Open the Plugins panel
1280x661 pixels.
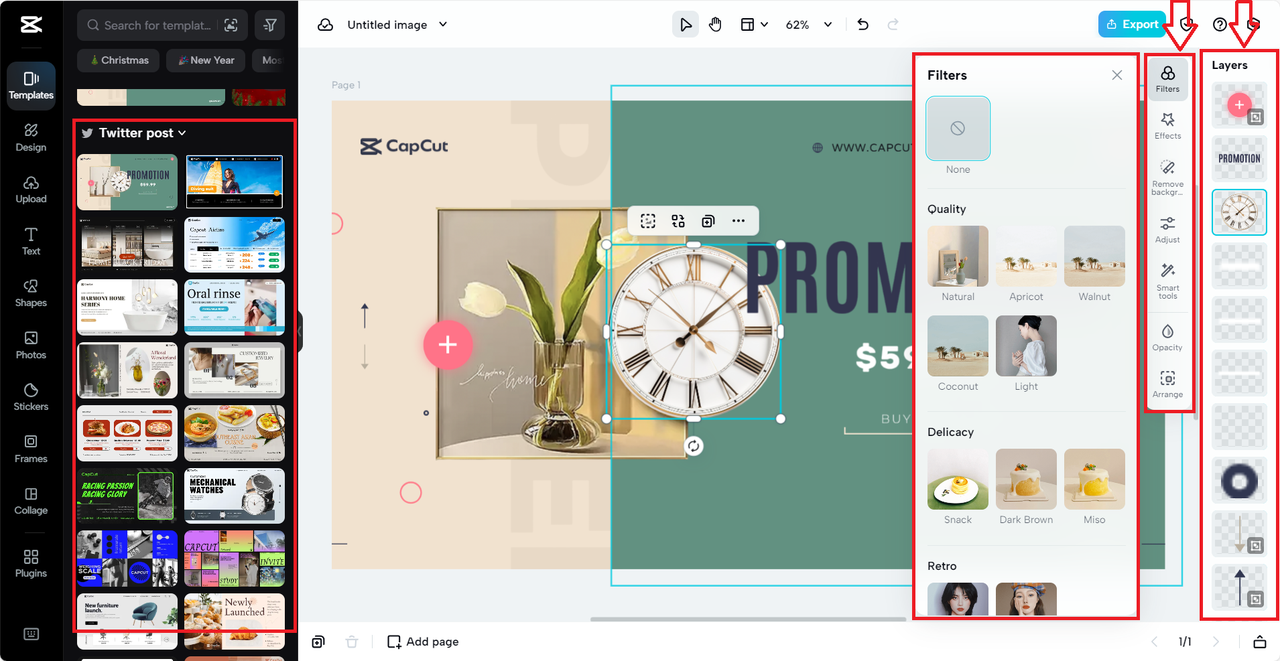(x=31, y=563)
